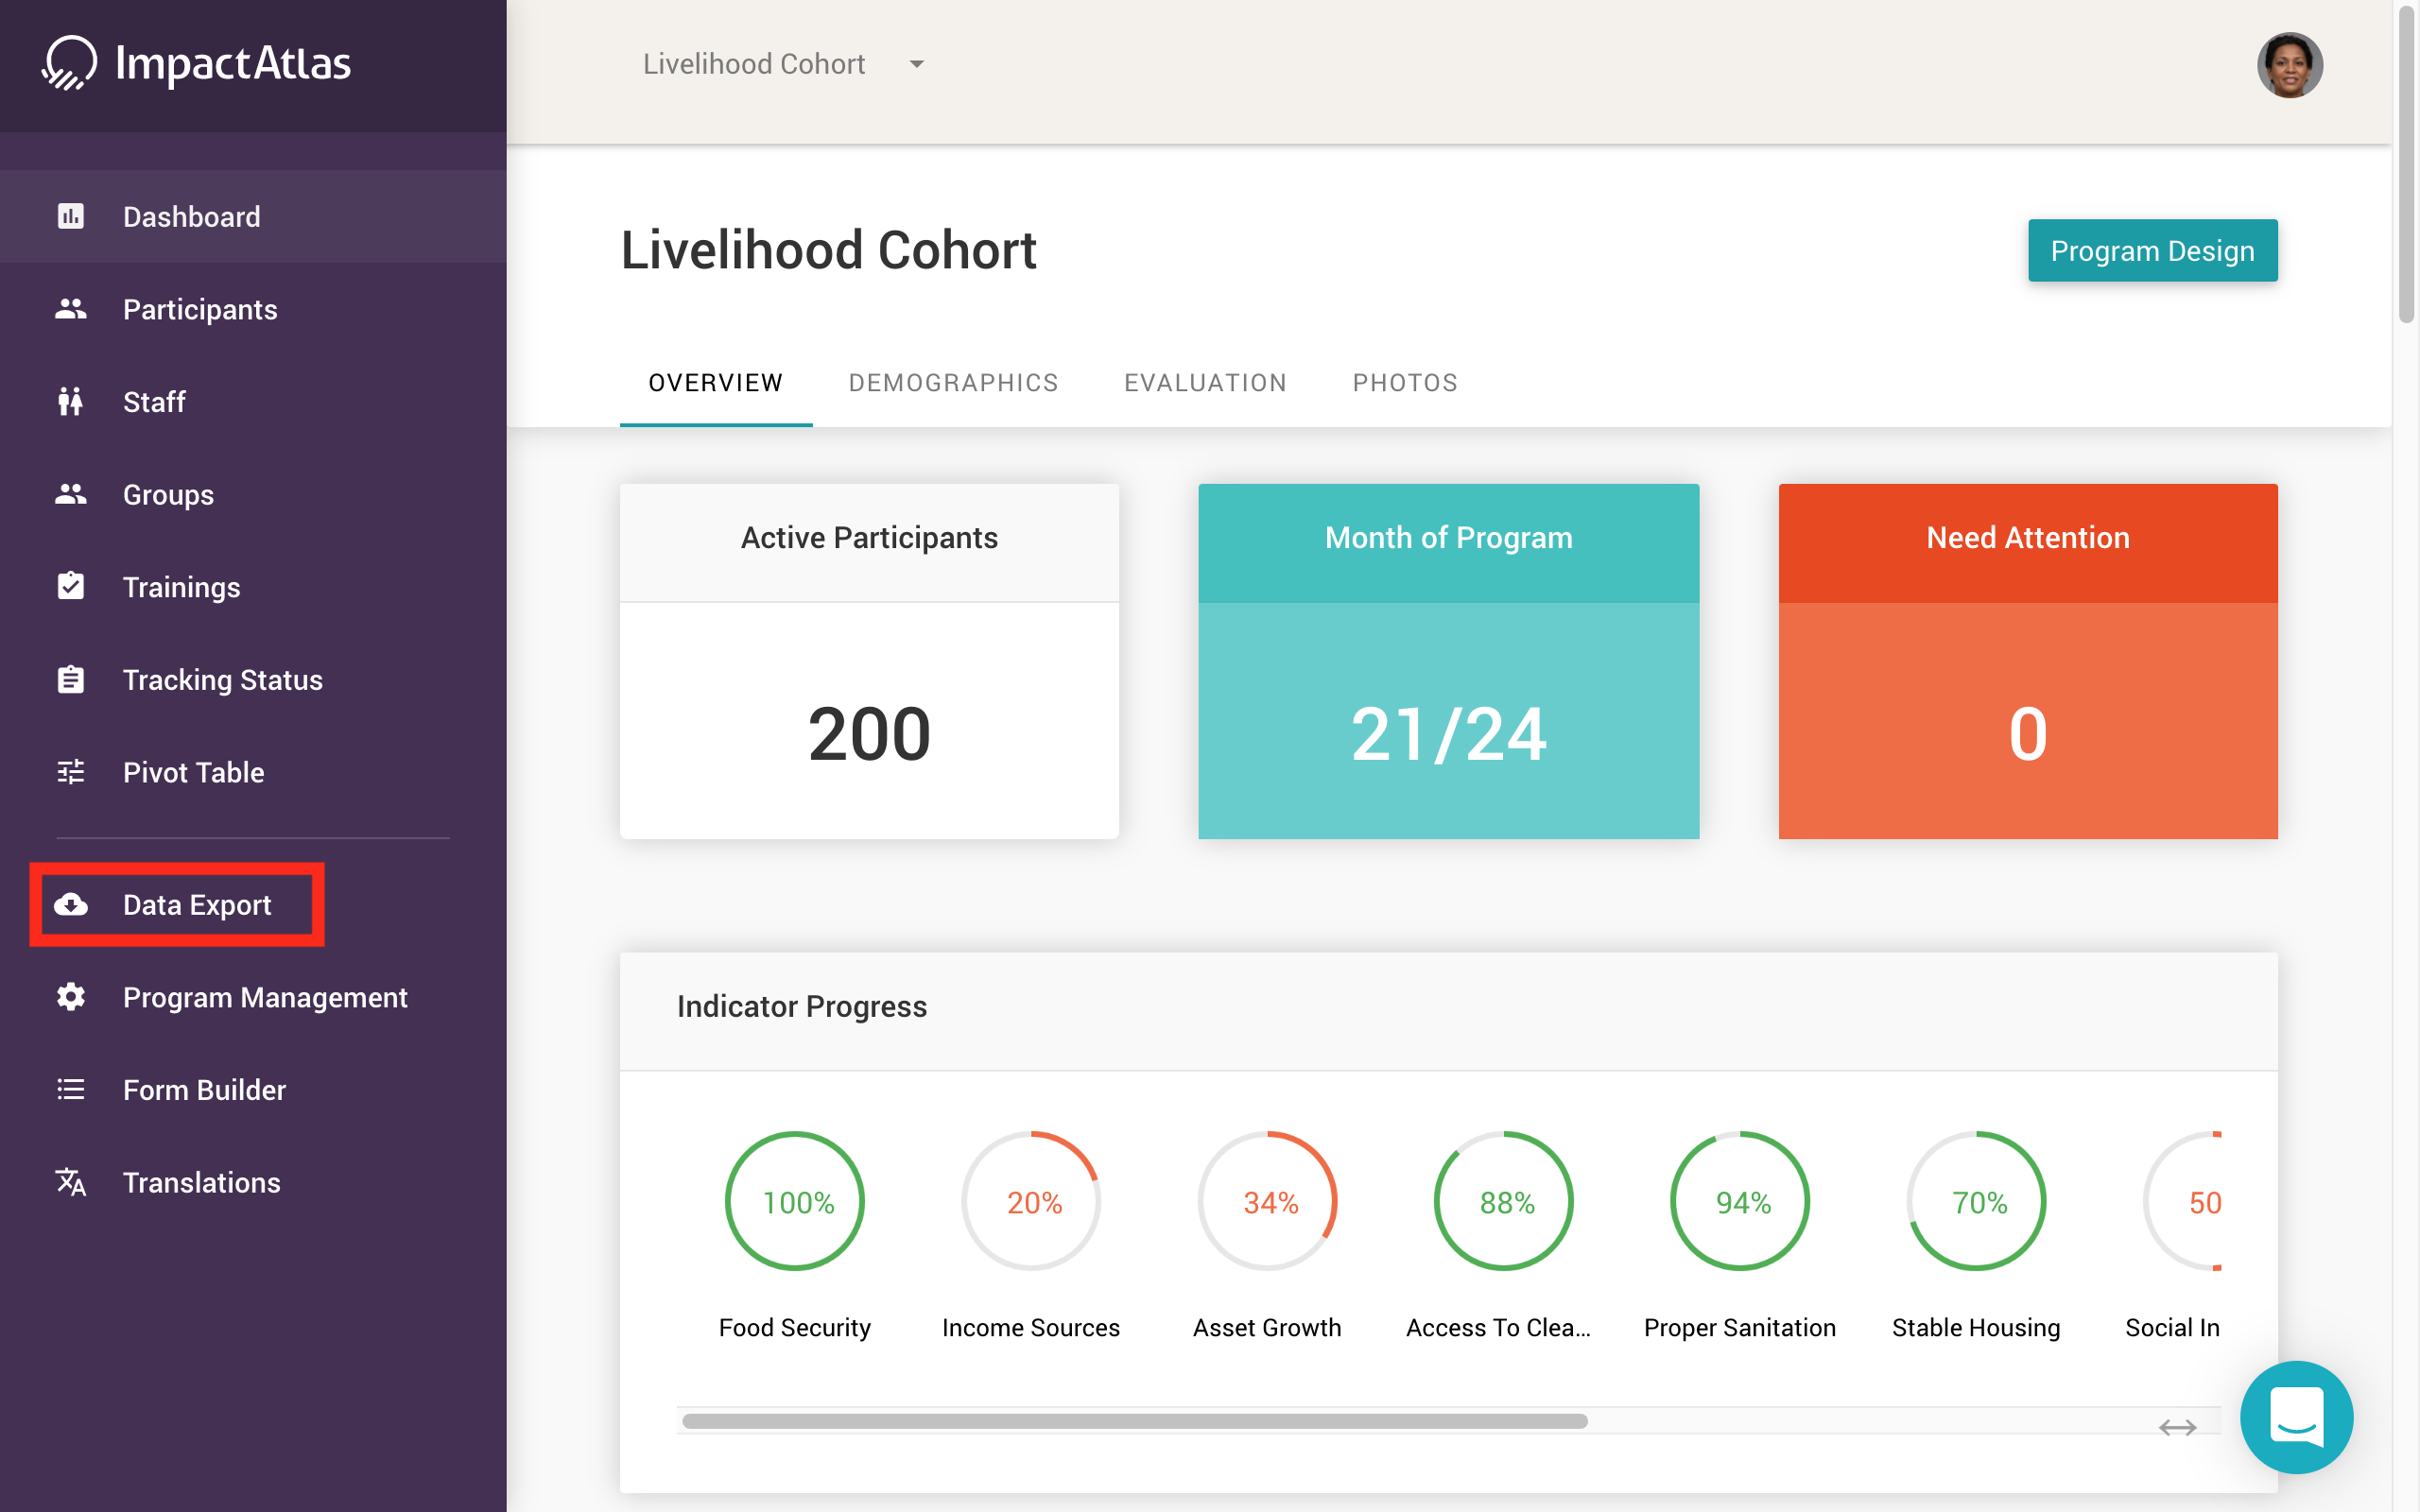Click the Program Management gear icon
Image resolution: width=2420 pixels, height=1512 pixels.
click(70, 997)
